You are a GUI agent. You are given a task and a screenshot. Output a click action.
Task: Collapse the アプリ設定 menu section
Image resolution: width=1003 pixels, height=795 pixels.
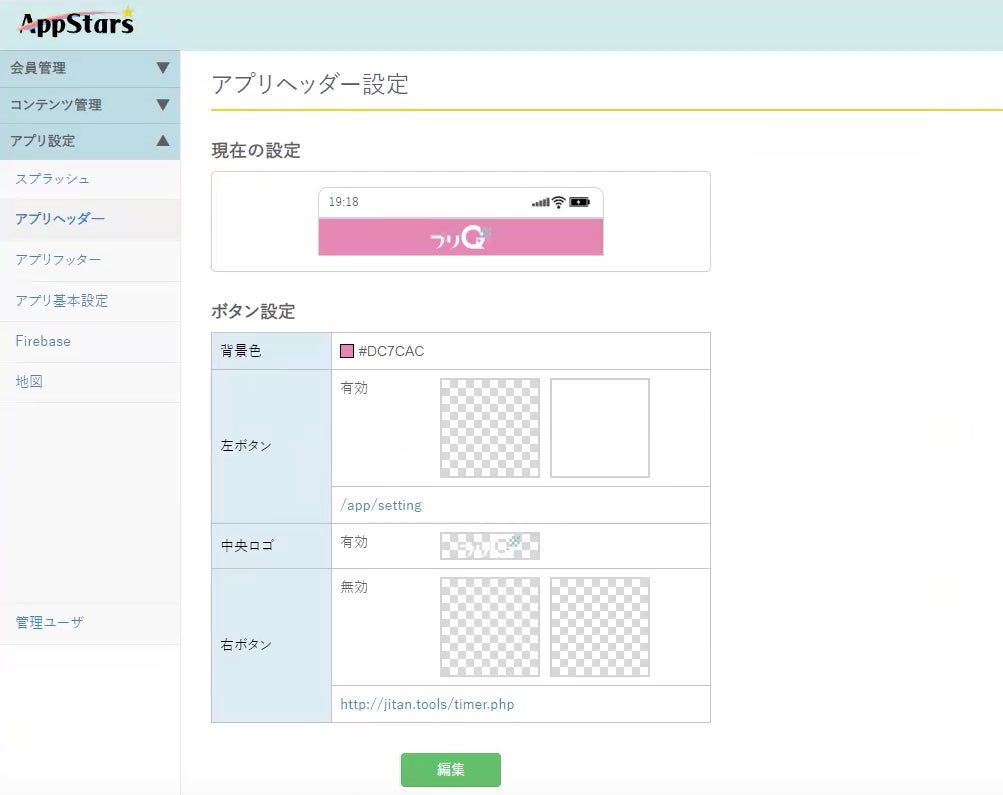(x=89, y=141)
